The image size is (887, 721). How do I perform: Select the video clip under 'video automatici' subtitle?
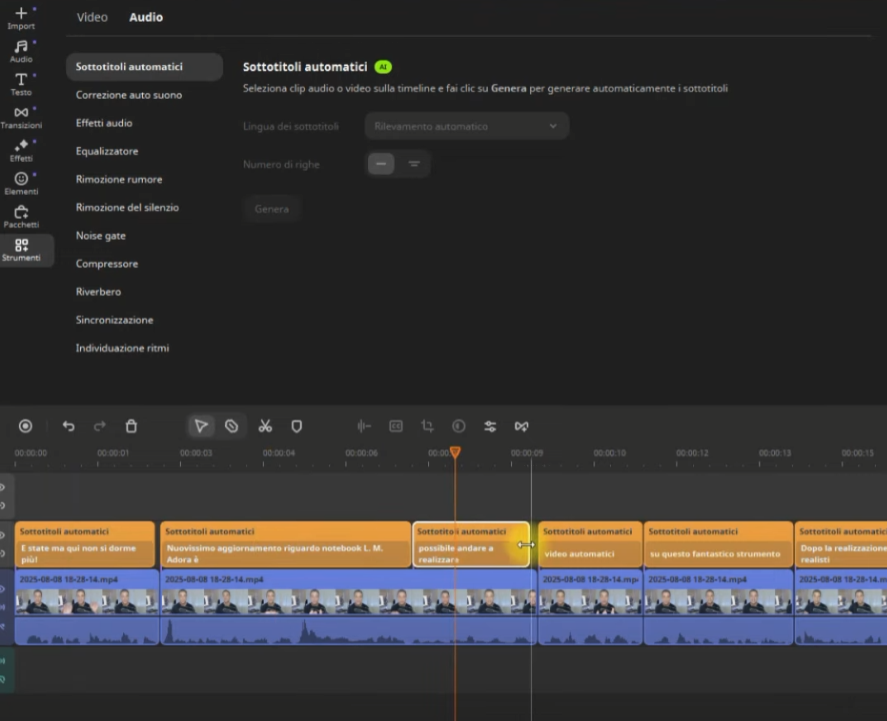[590, 607]
